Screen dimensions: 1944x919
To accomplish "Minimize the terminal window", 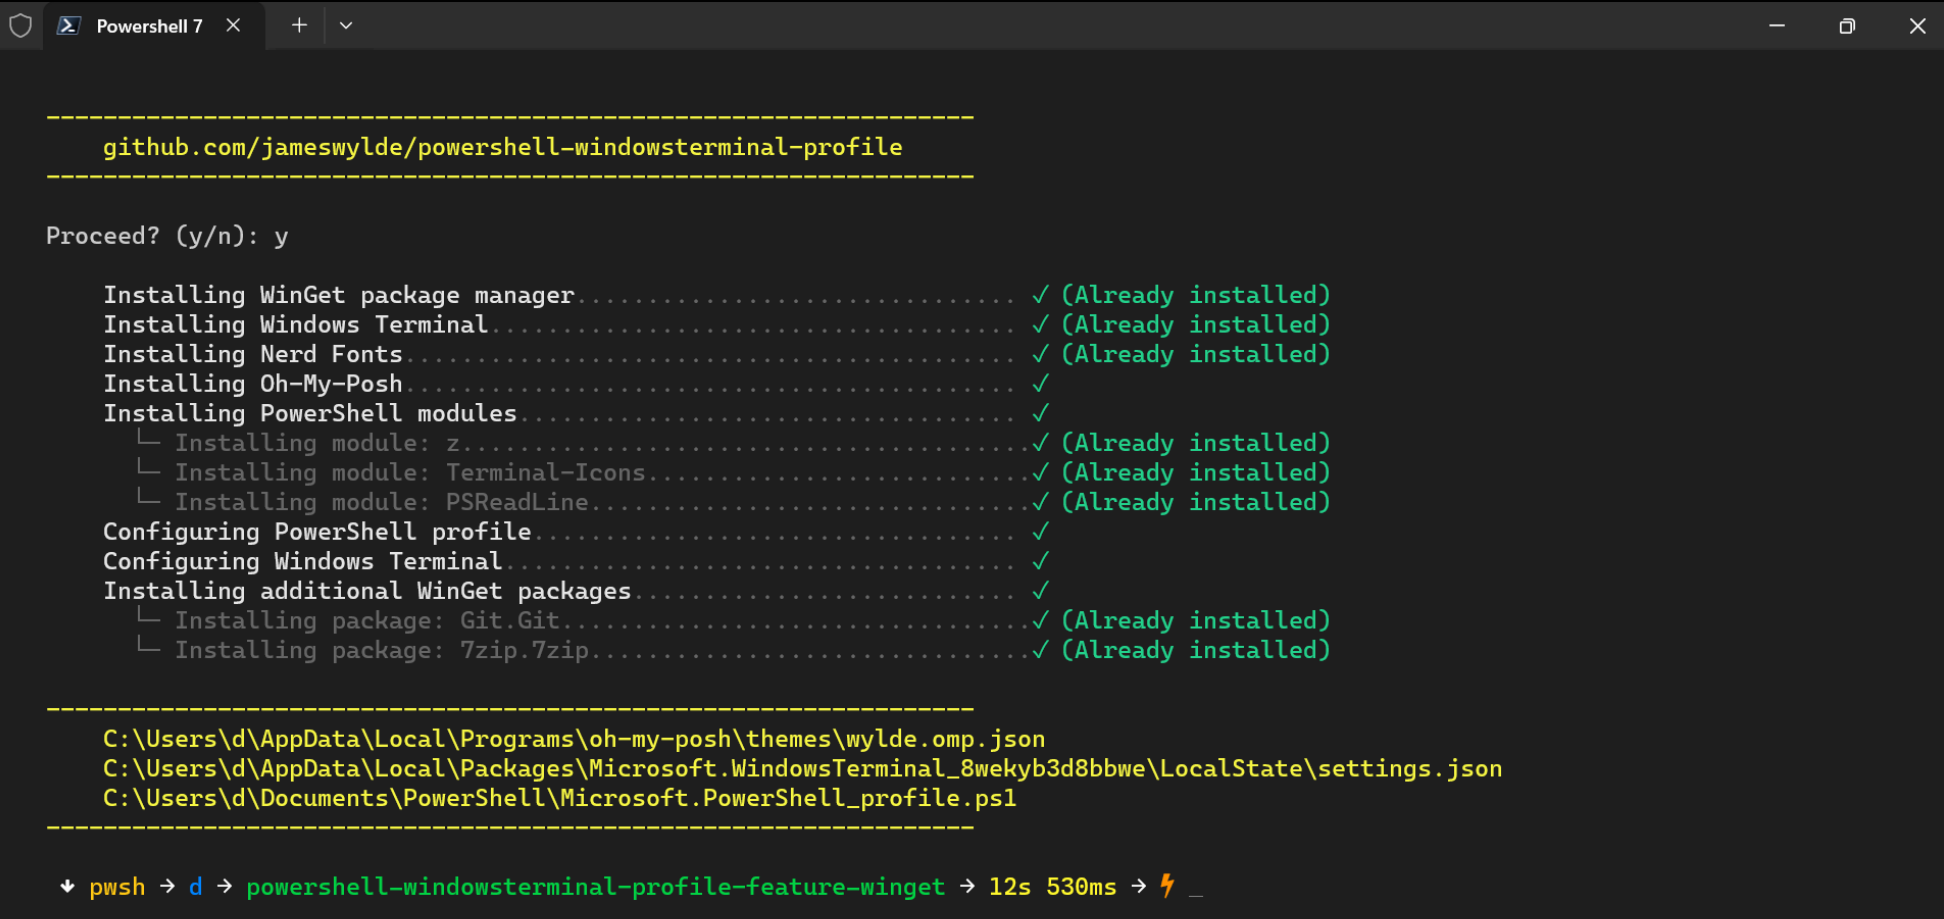I will point(1776,26).
